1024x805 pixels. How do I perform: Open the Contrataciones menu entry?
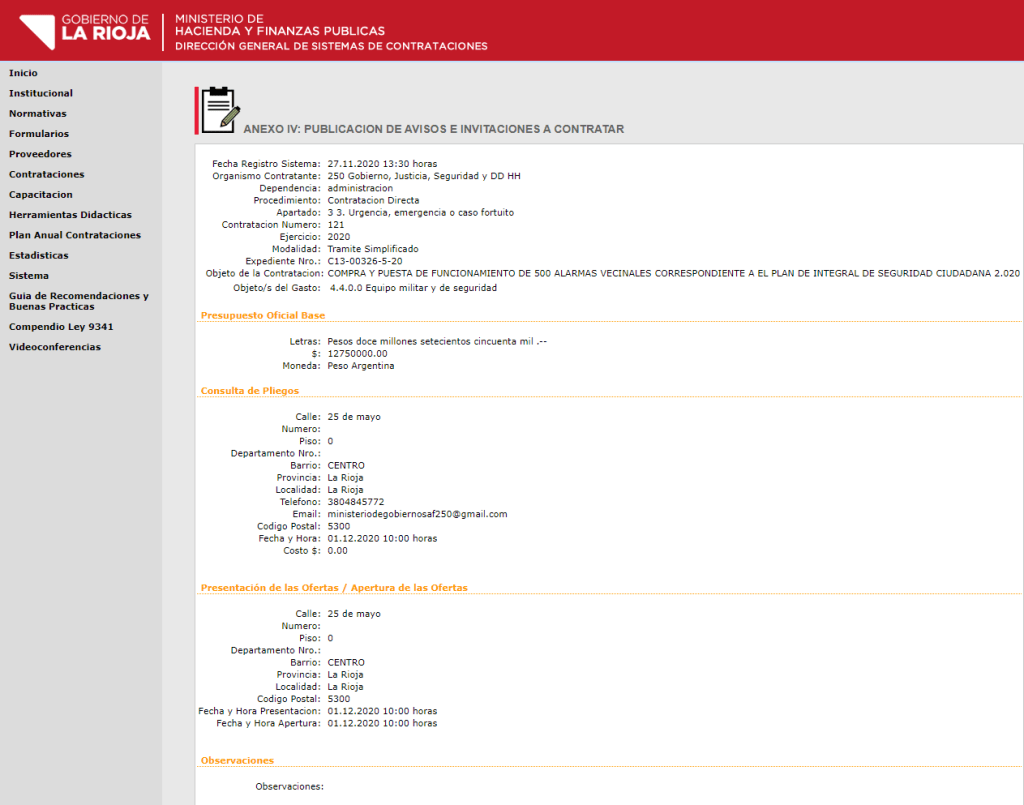pos(46,174)
